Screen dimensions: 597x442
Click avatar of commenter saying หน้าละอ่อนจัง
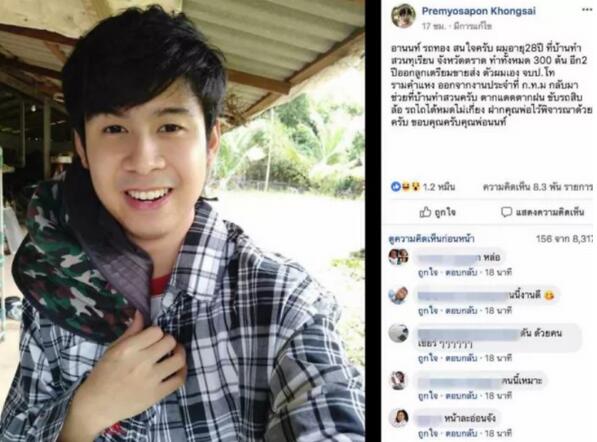tap(398, 418)
